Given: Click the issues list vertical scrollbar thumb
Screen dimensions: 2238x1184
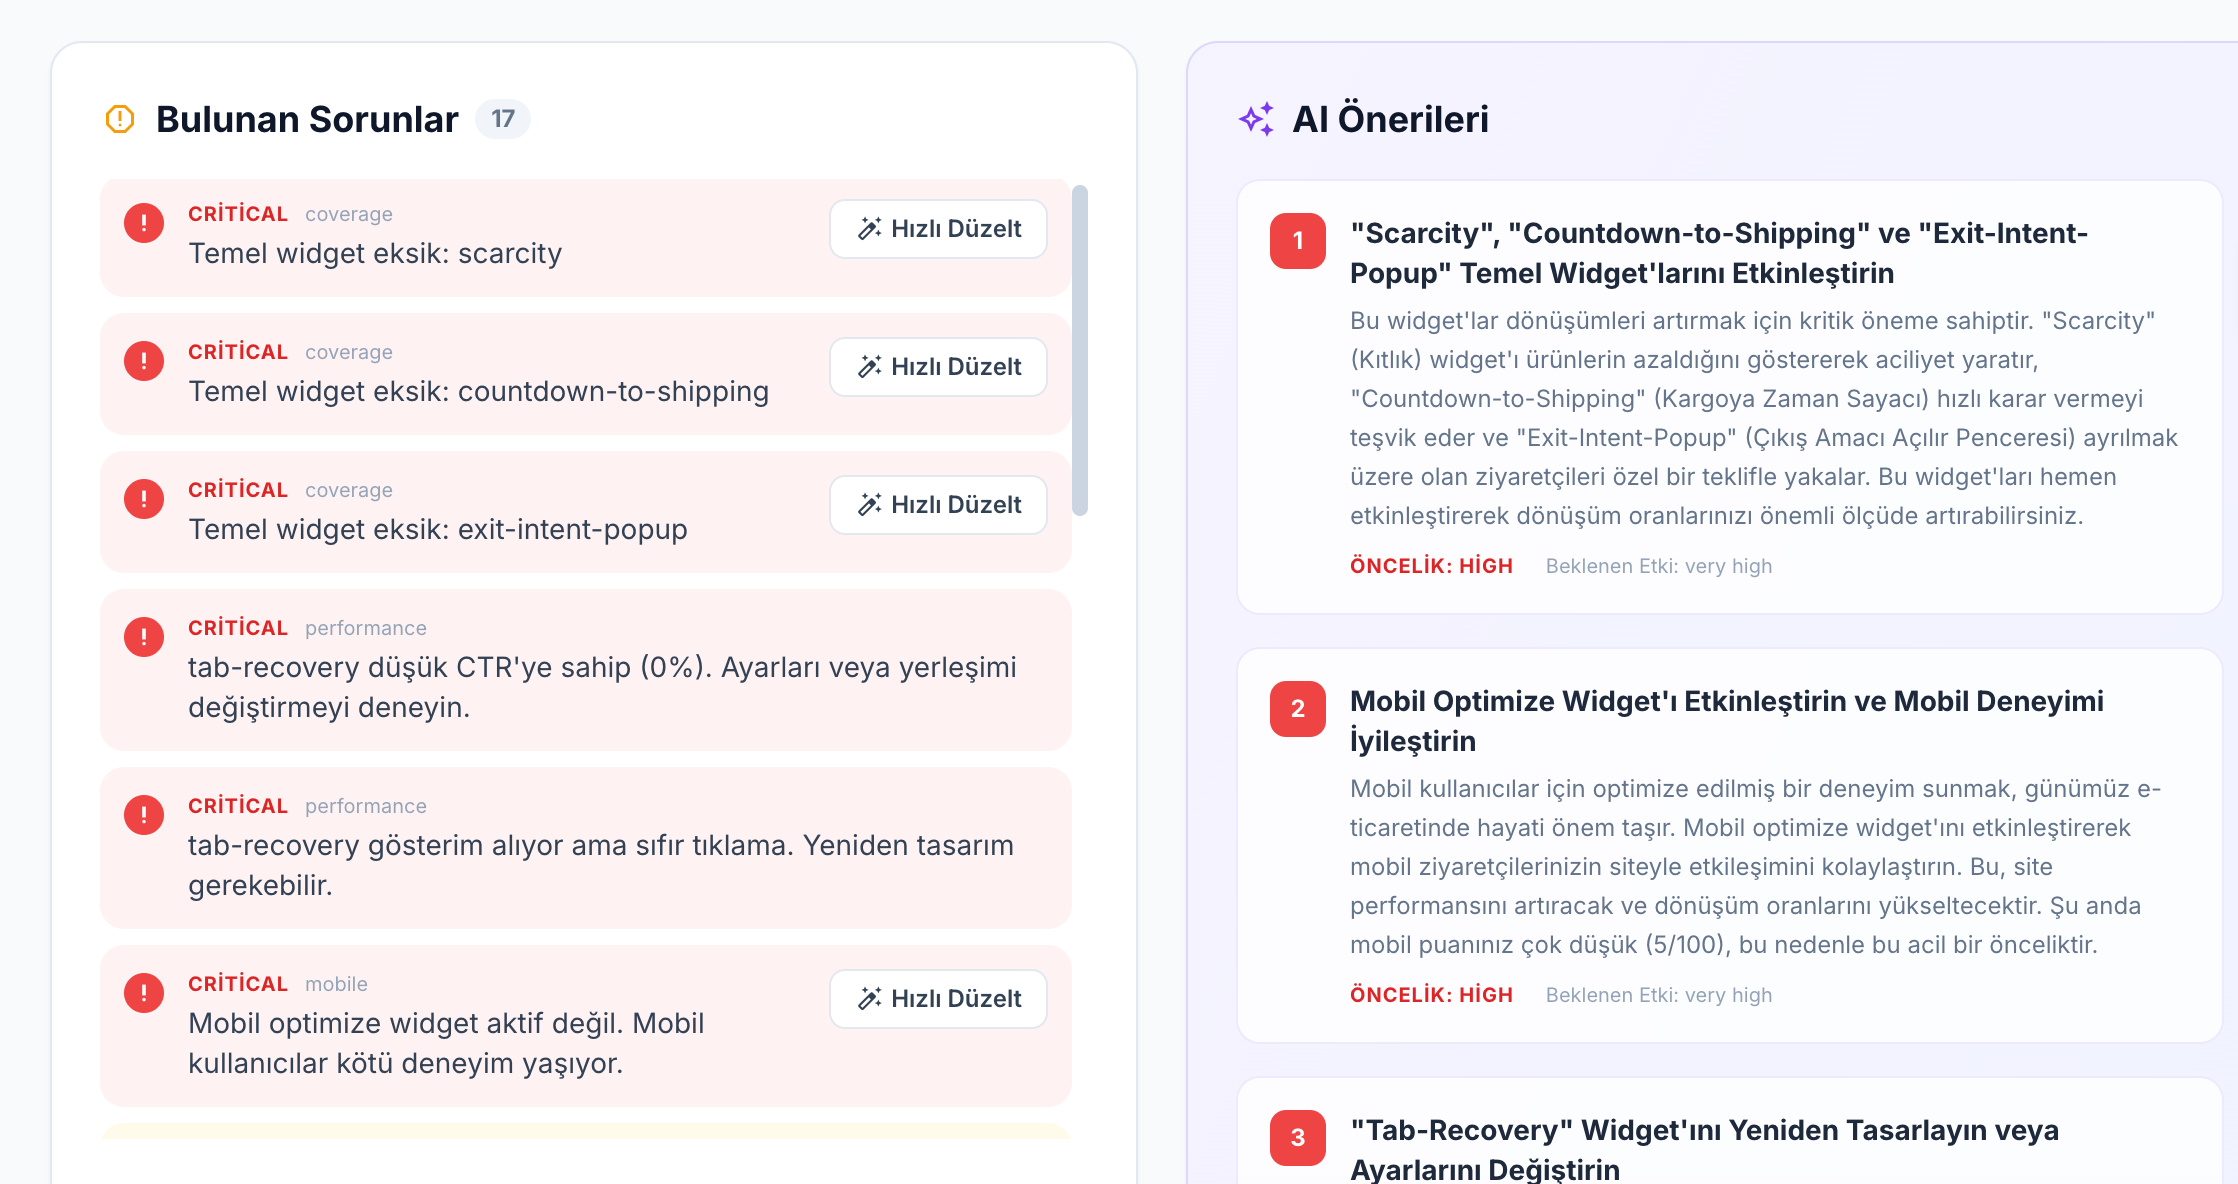Looking at the screenshot, I should pyautogui.click(x=1079, y=350).
